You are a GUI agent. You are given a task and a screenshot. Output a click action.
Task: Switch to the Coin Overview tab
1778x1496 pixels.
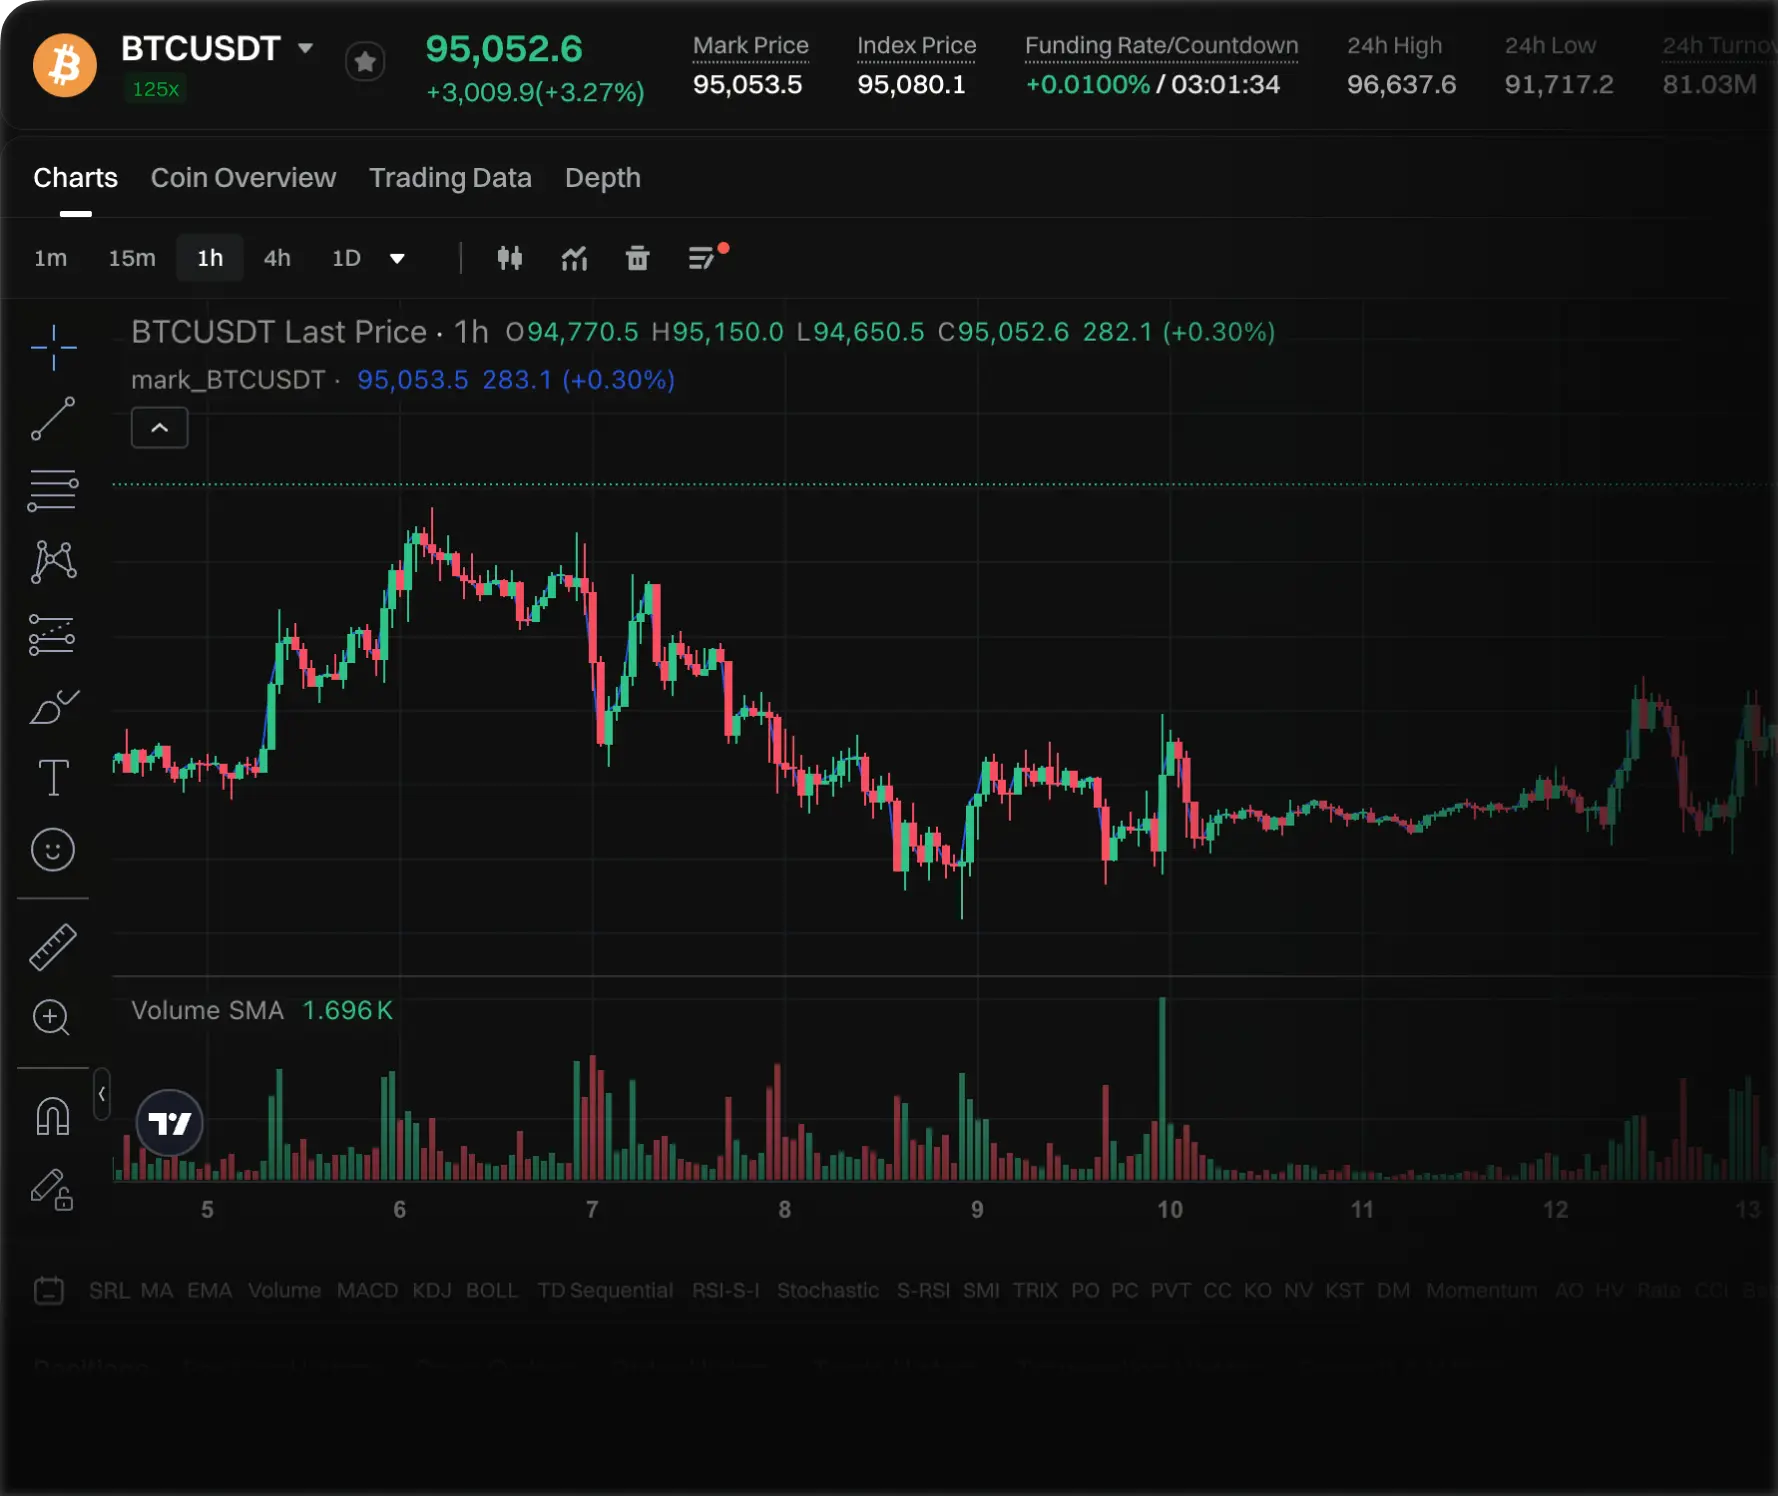click(243, 178)
